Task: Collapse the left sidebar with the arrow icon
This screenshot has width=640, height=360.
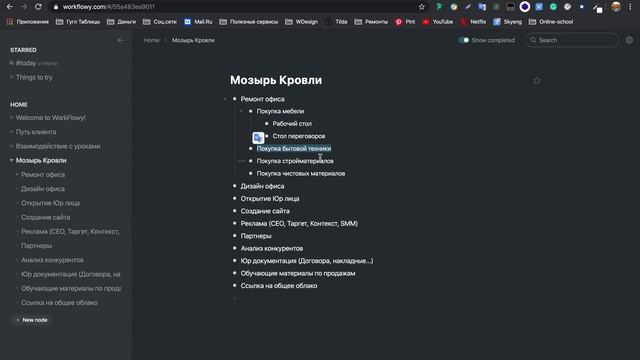Action: pos(121,40)
